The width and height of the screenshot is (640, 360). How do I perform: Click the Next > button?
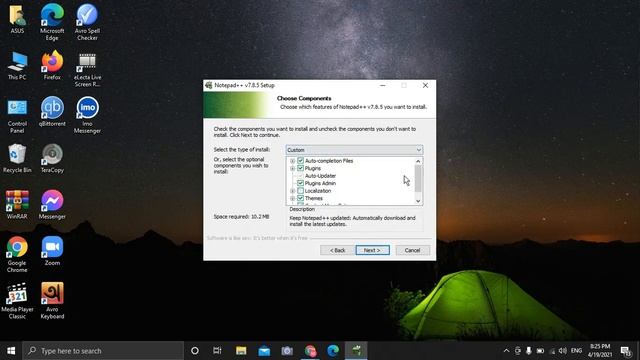[x=372, y=250]
